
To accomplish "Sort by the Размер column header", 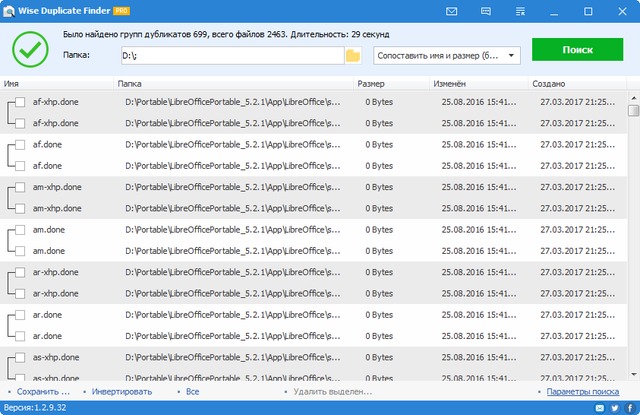I will (370, 85).
